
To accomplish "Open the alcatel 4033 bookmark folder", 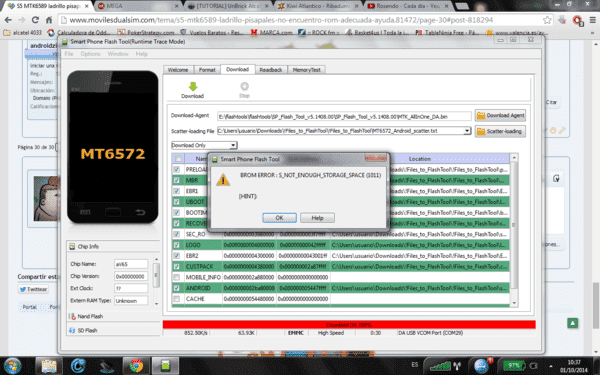I will tap(22, 33).
